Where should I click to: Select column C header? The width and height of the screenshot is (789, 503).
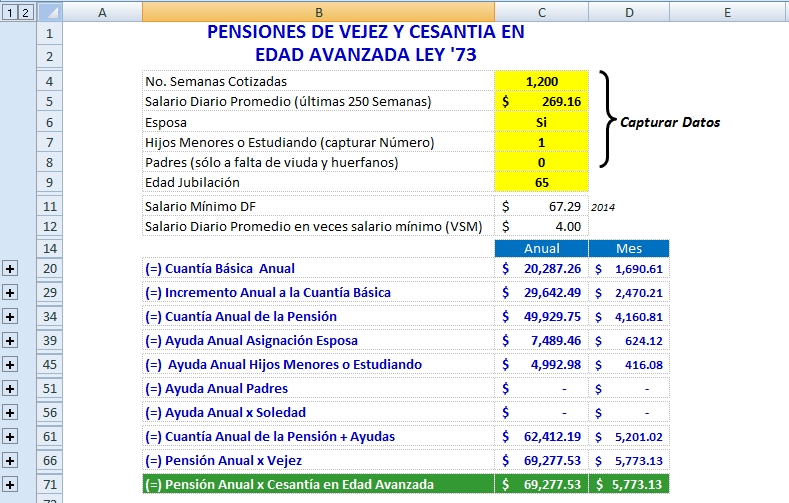[x=541, y=12]
